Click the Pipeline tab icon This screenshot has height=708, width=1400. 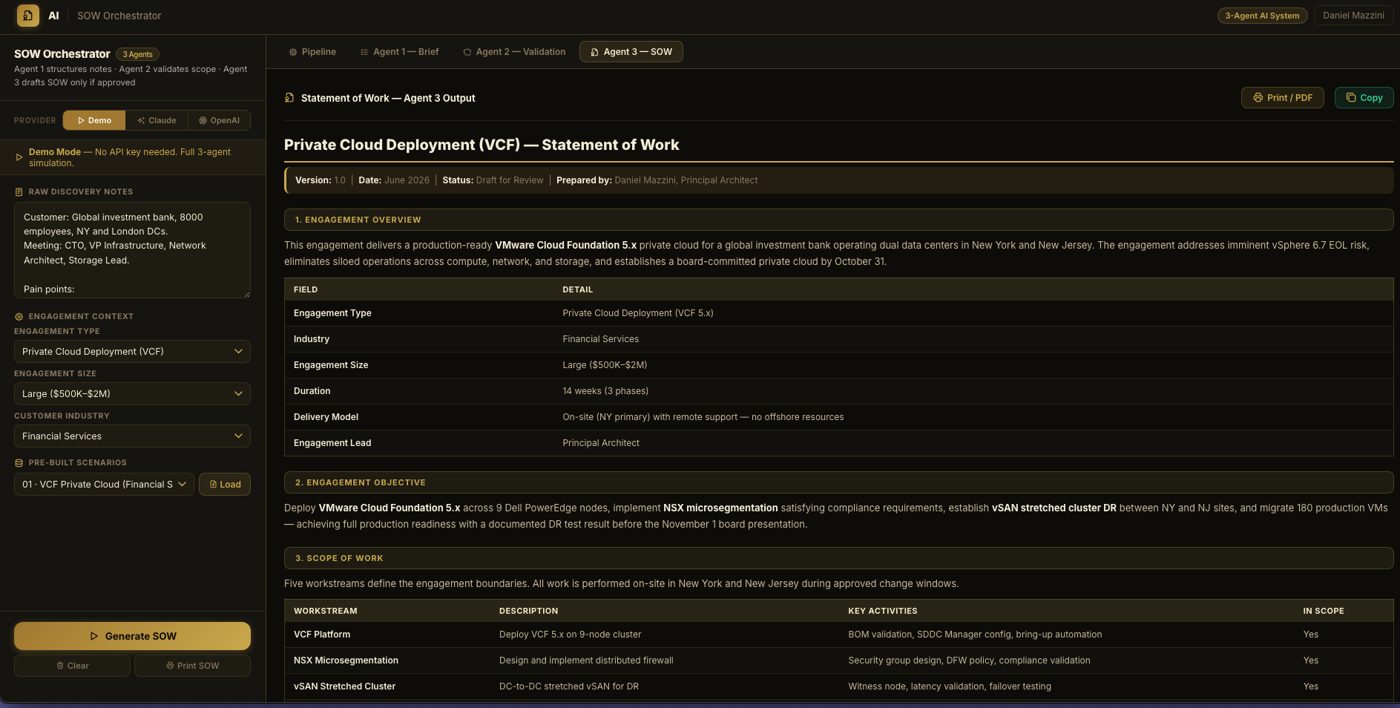click(293, 52)
